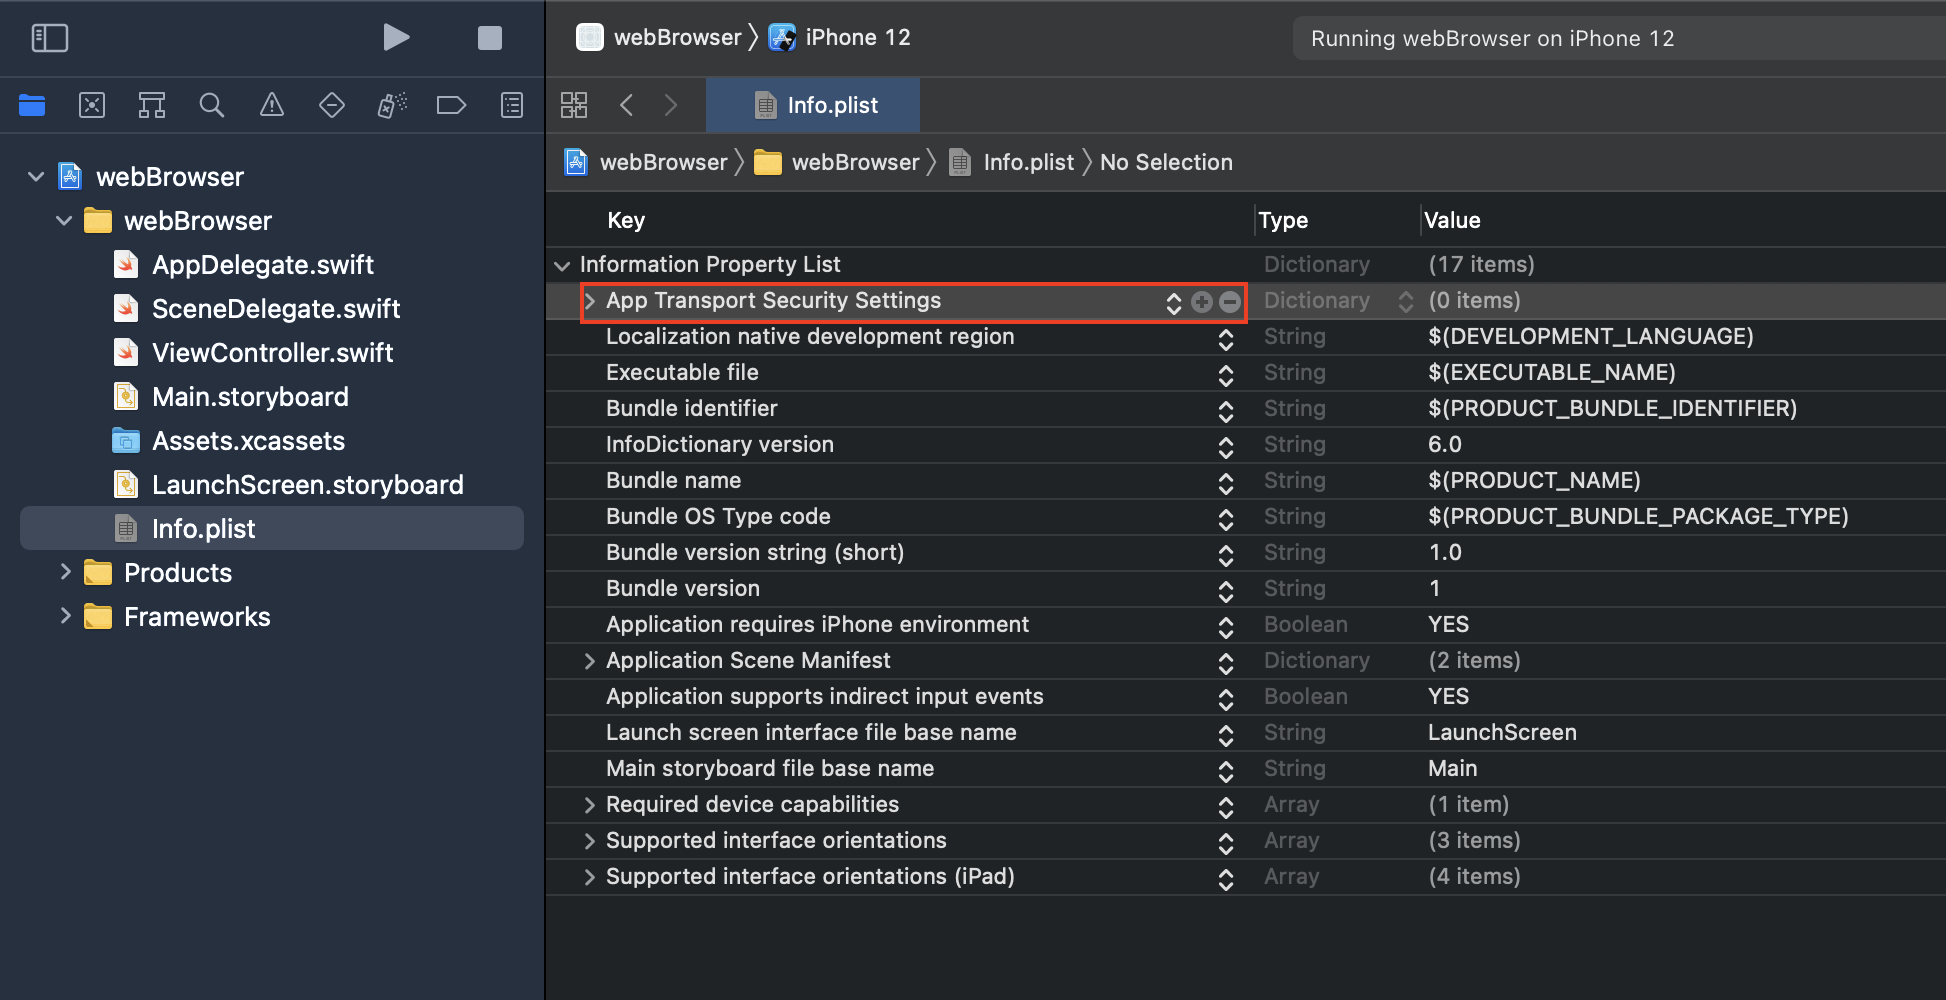Run the webBrowser app

[x=396, y=38]
